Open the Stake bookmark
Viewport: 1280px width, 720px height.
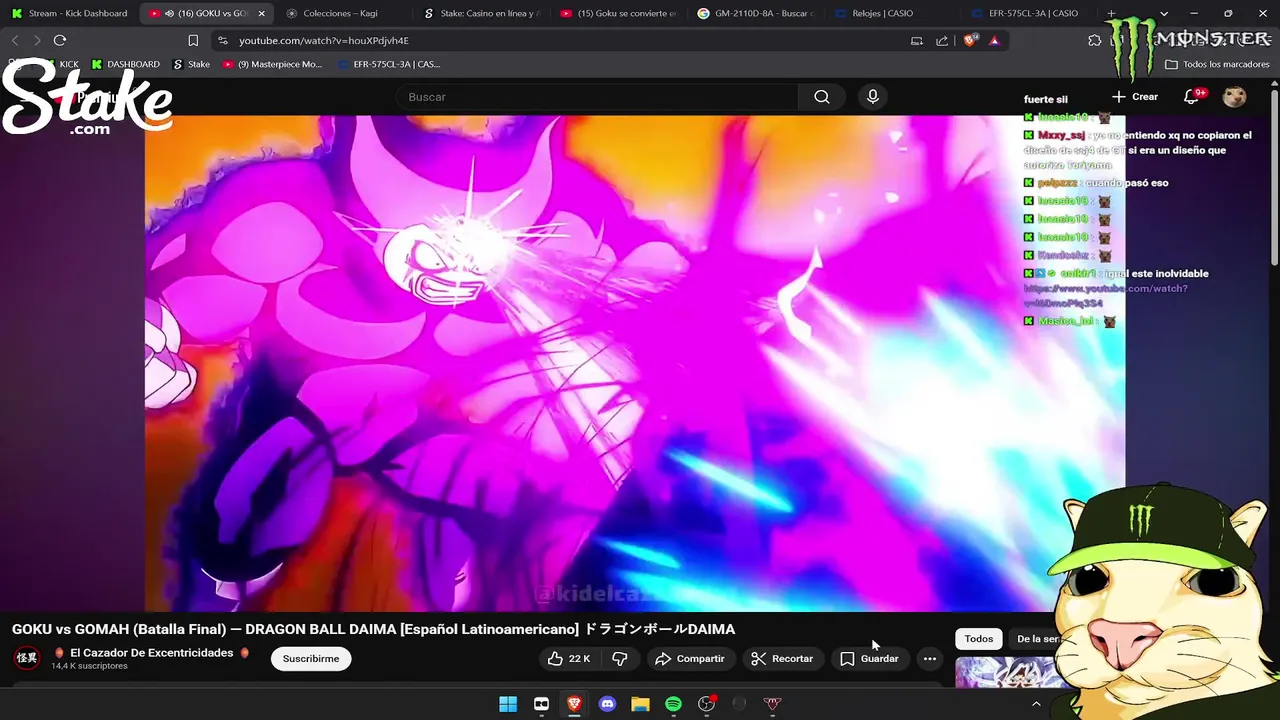pos(191,64)
